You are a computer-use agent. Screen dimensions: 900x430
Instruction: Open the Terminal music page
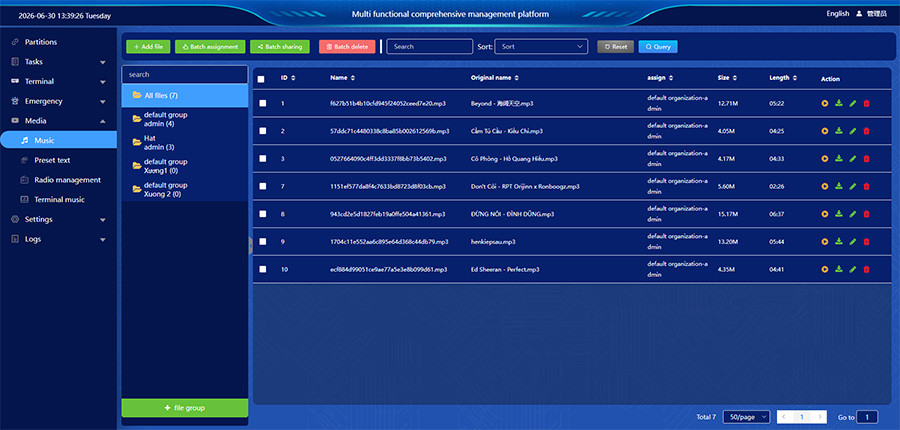click(x=59, y=200)
